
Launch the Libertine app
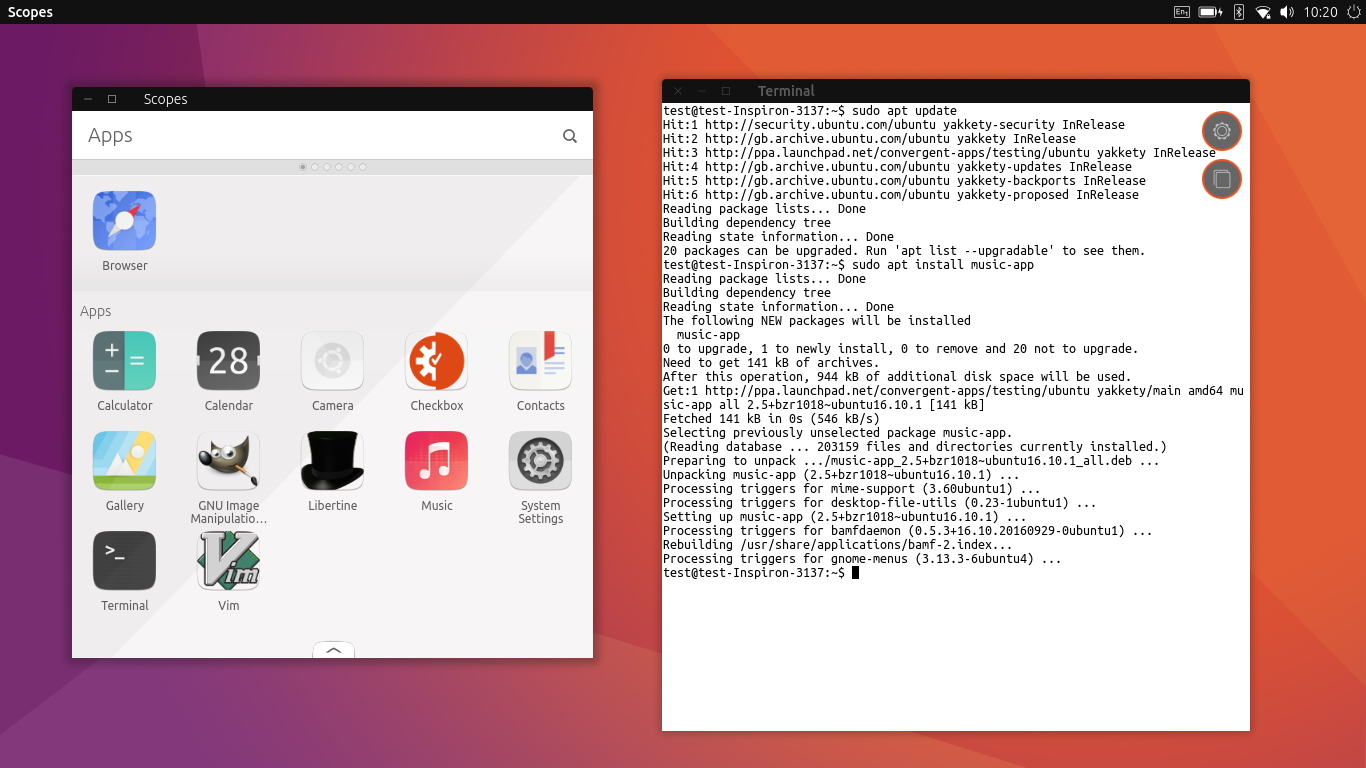[332, 461]
